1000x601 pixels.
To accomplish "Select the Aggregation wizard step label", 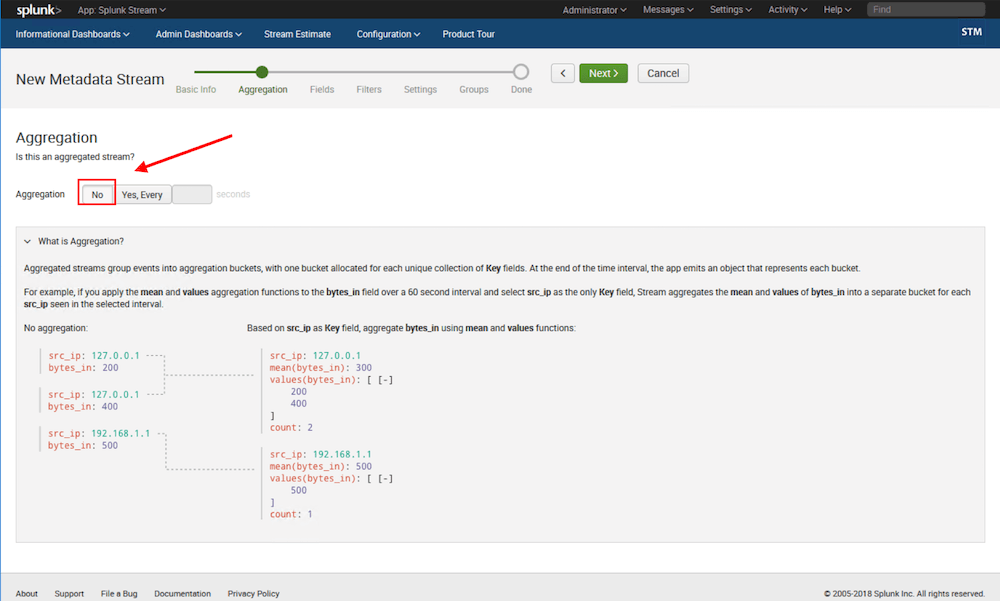I will [263, 89].
